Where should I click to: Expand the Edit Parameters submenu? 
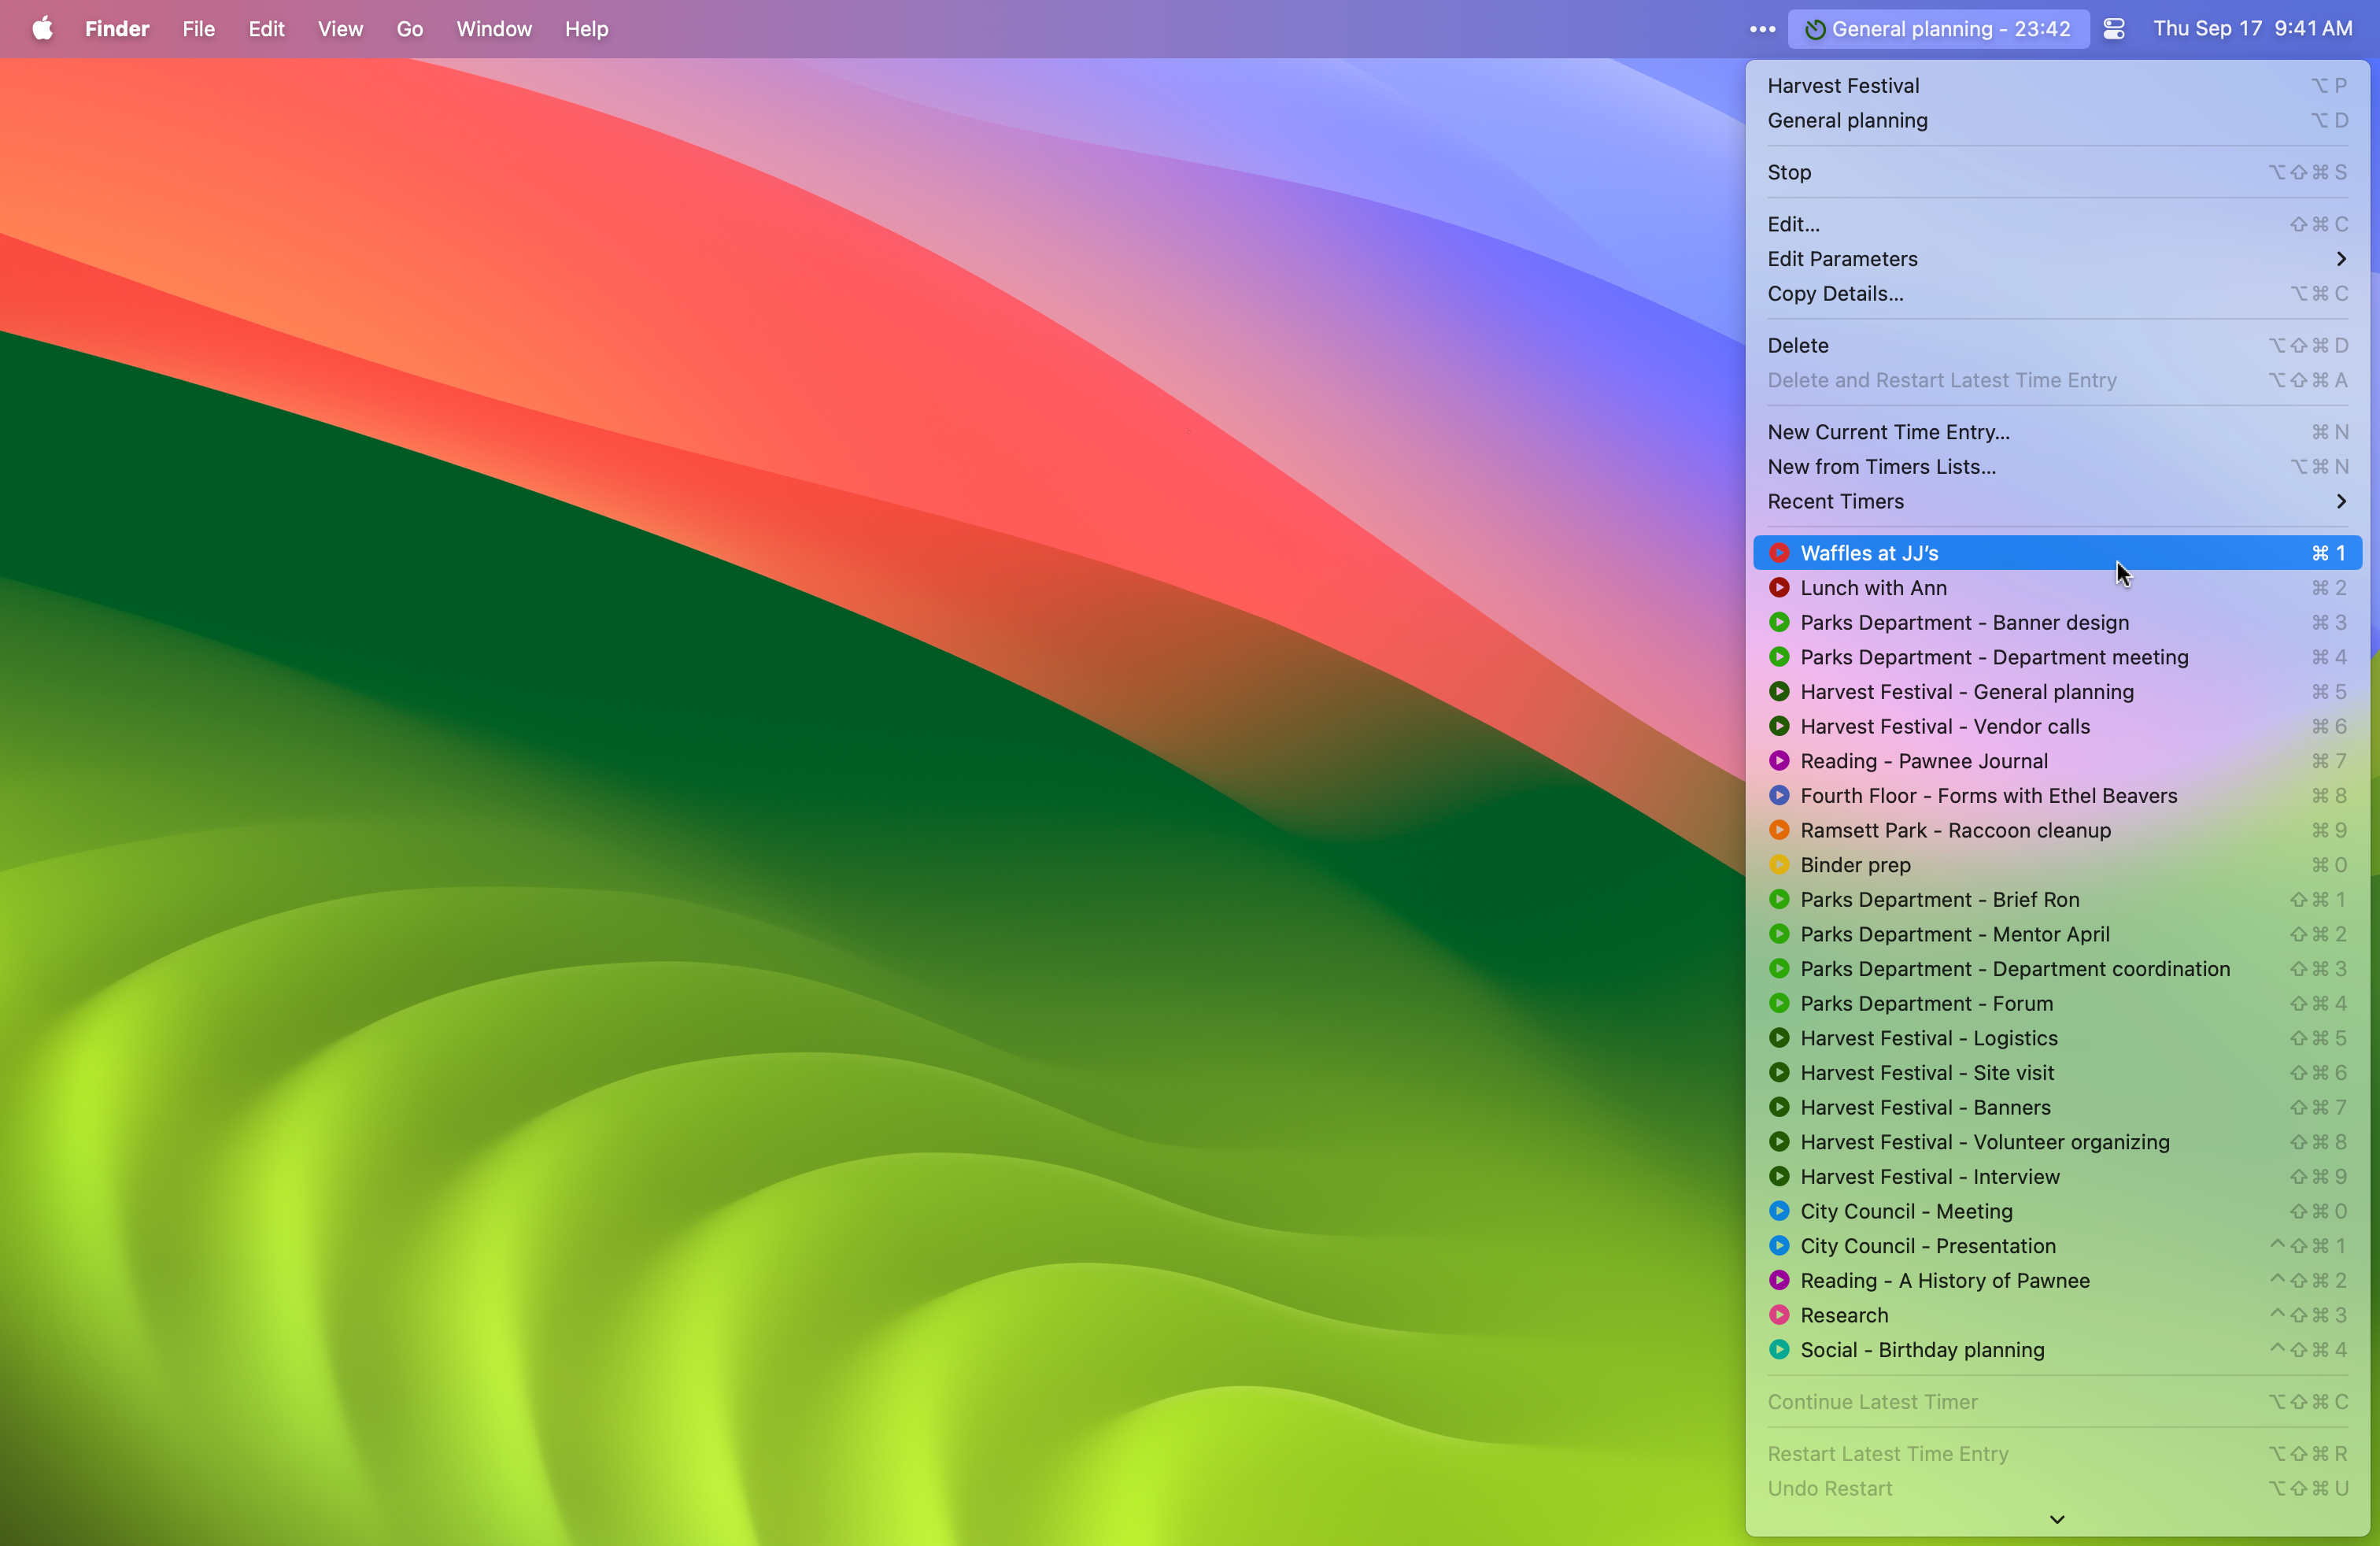point(2057,259)
